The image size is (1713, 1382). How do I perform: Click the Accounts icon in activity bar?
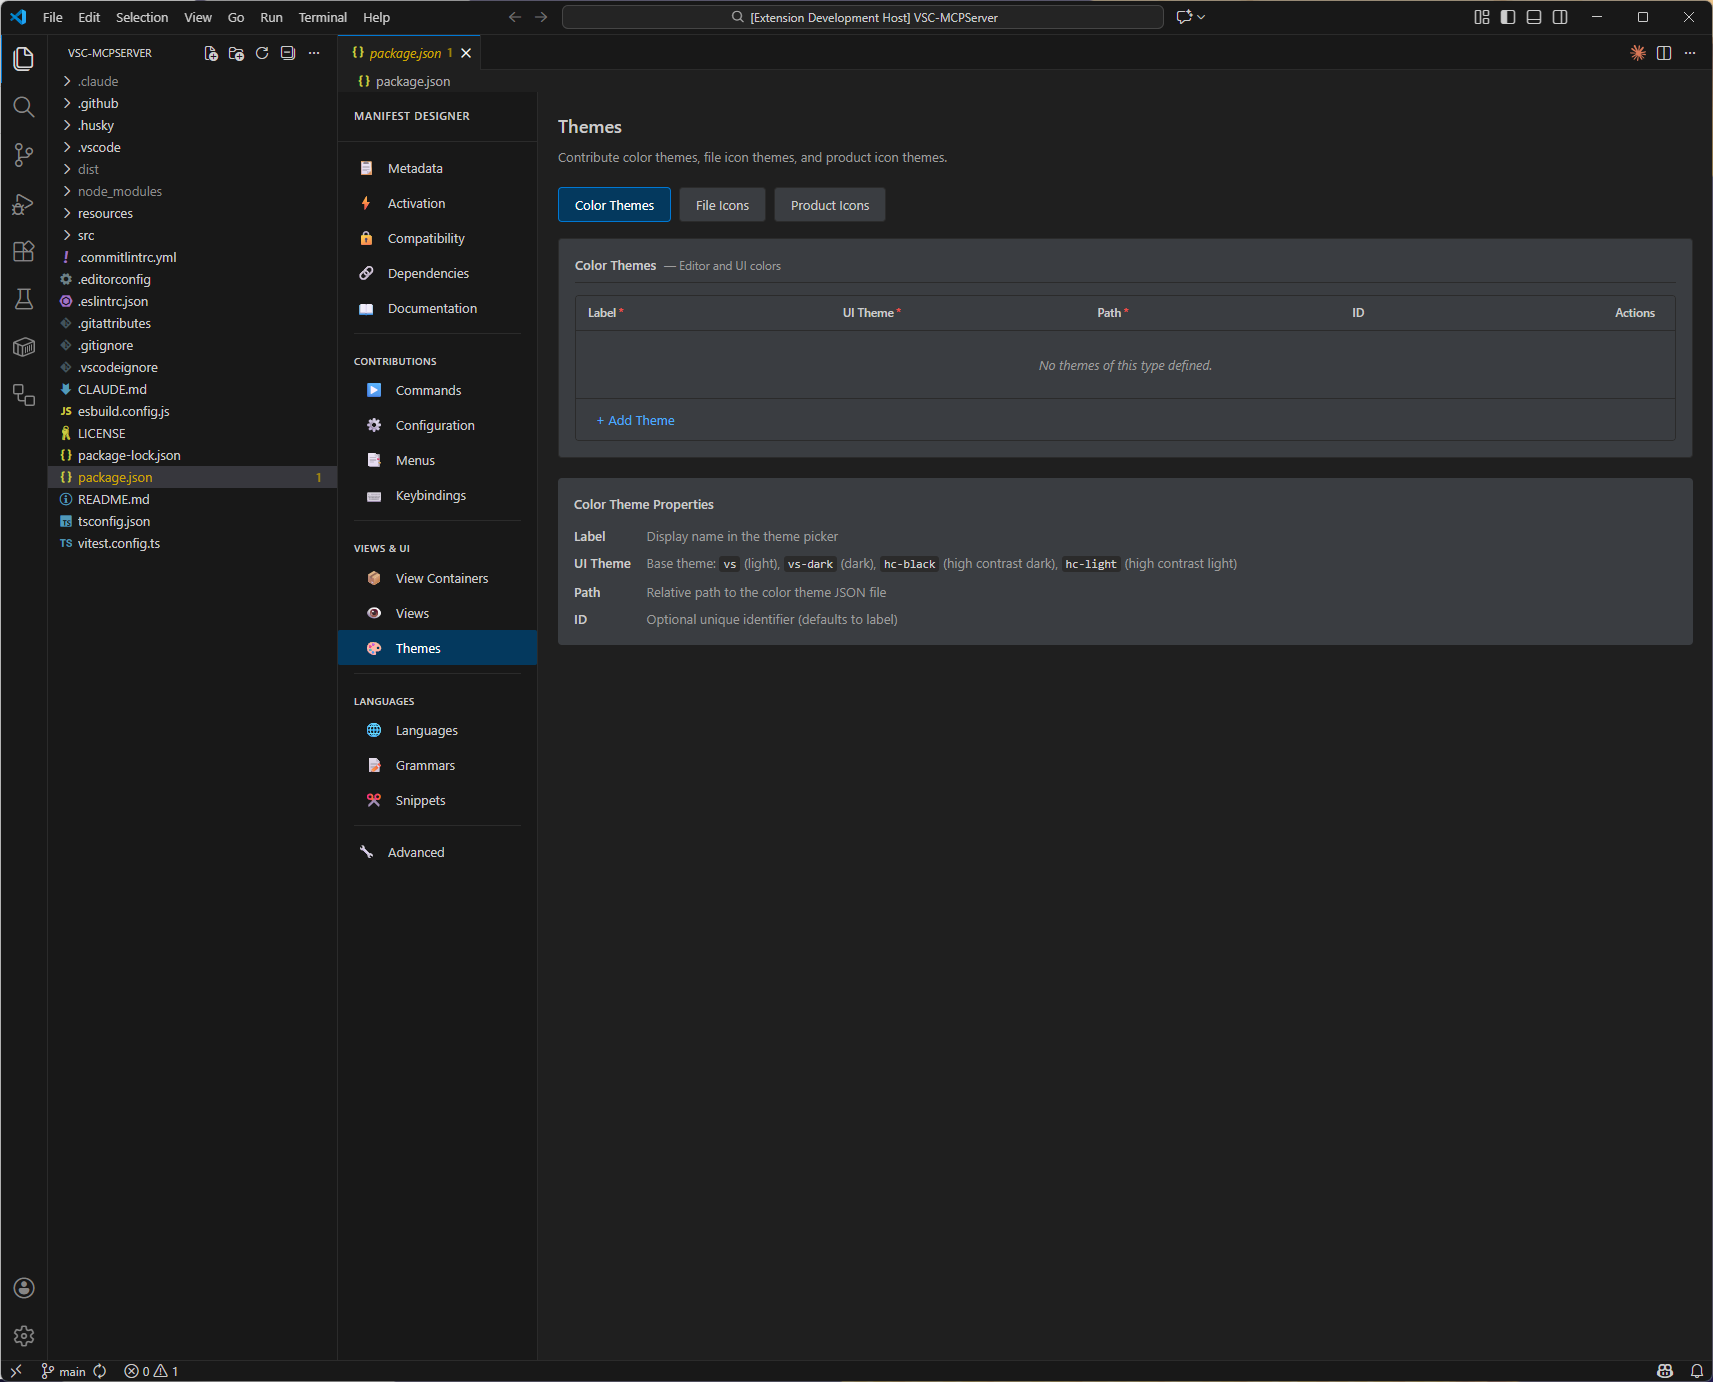coord(24,1288)
